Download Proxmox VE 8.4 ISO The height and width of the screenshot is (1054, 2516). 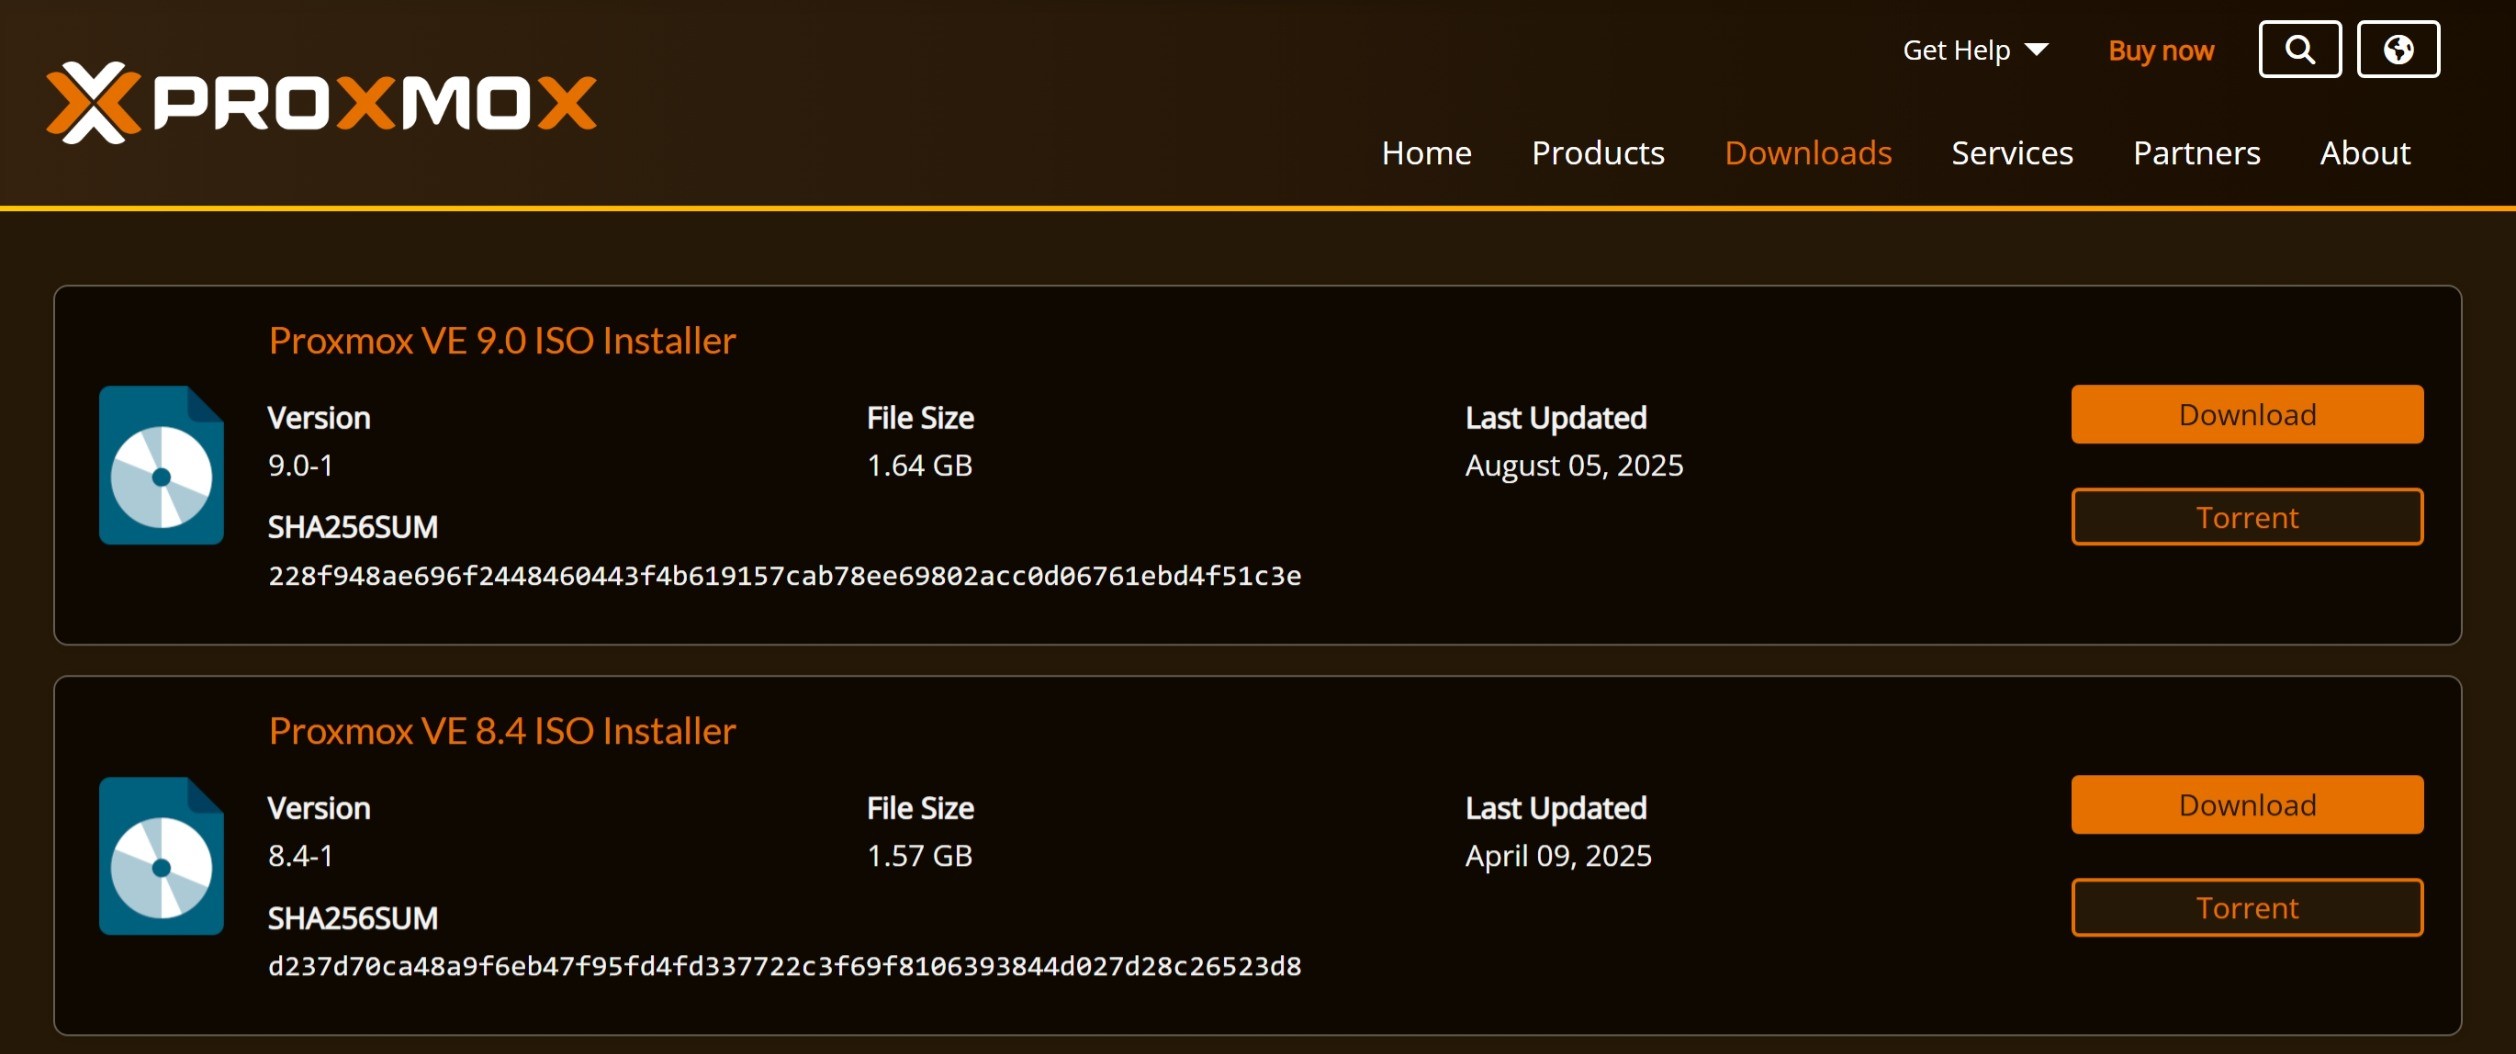coord(2247,805)
